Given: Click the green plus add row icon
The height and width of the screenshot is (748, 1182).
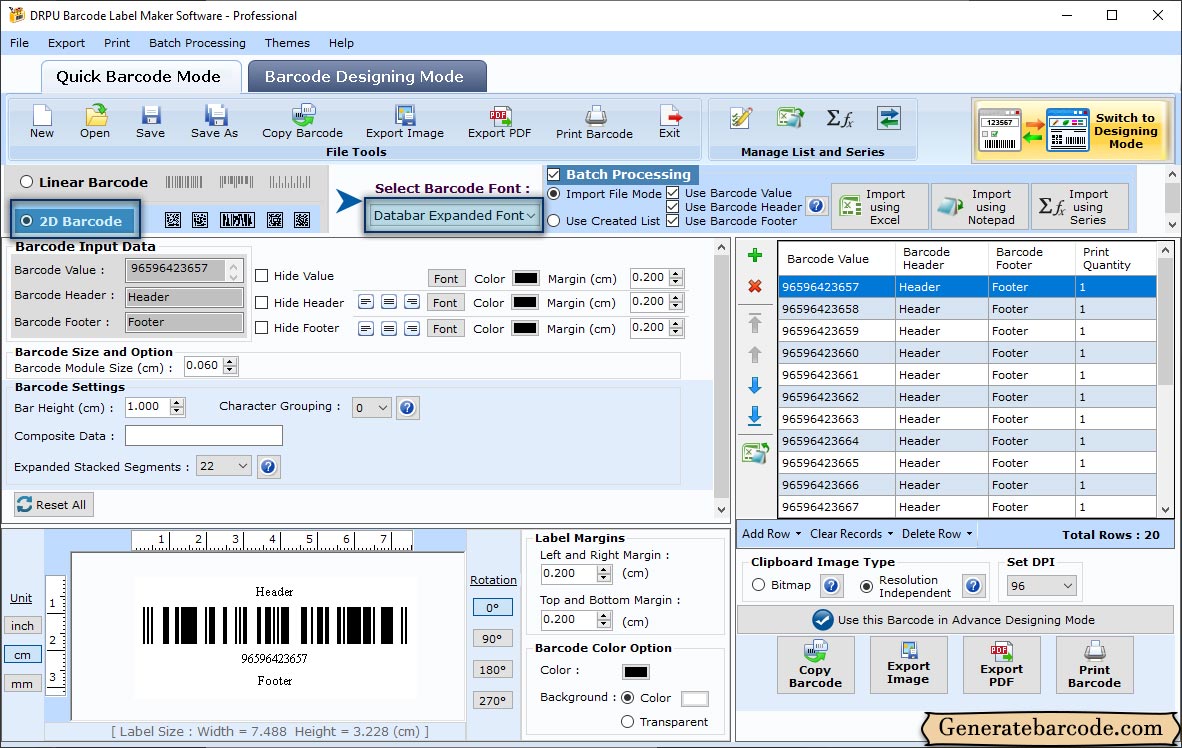Looking at the screenshot, I should point(755,256).
